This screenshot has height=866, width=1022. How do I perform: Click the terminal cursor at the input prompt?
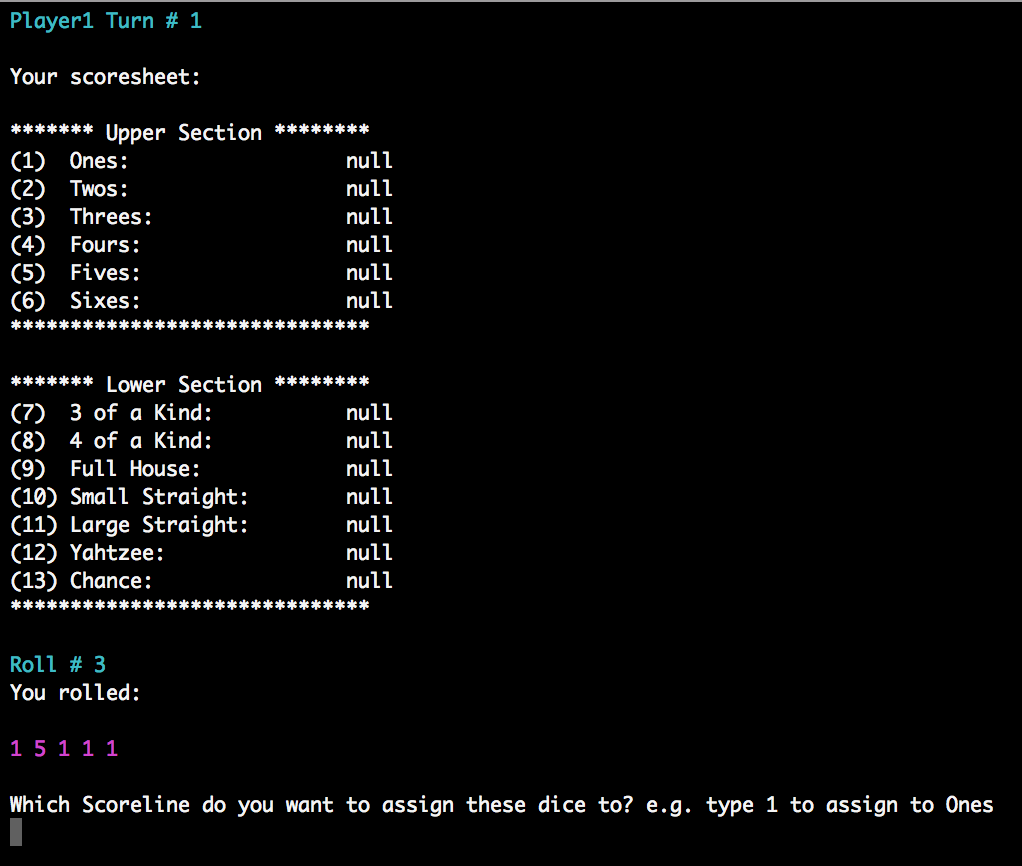click(x=15, y=832)
